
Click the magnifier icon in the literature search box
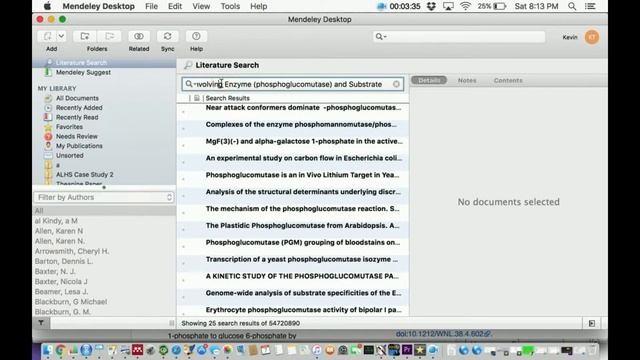(189, 84)
